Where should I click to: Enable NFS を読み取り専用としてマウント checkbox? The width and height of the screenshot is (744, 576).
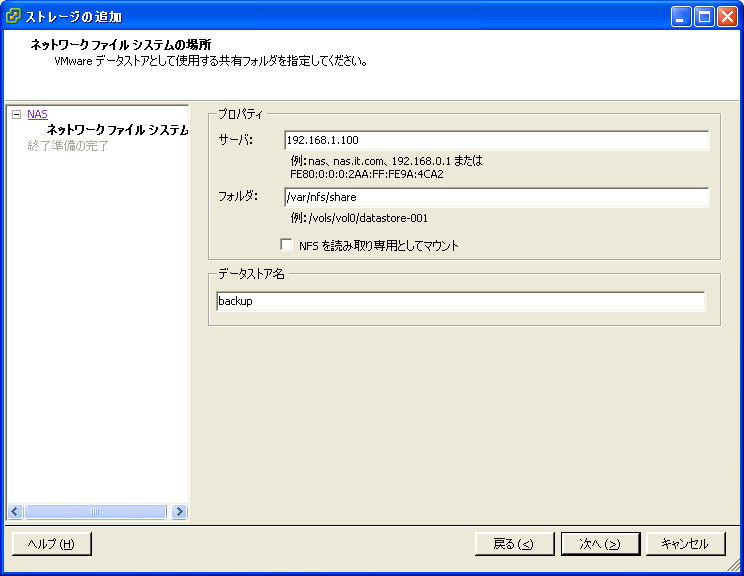coord(287,245)
